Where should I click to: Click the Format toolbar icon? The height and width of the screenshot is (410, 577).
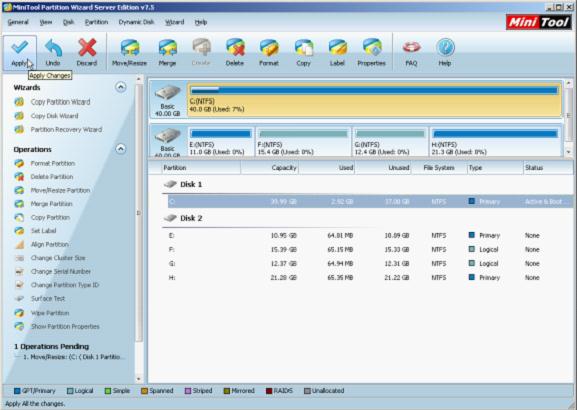pyautogui.click(x=269, y=48)
